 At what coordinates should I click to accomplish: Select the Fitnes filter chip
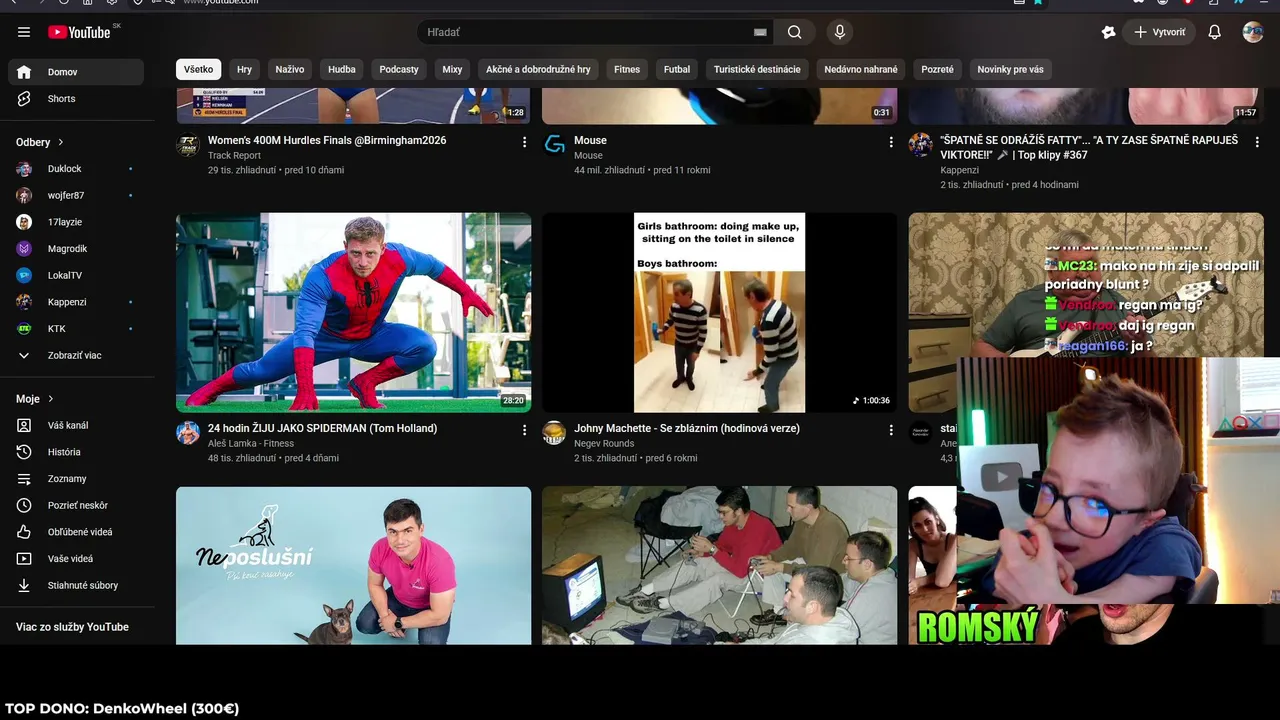click(x=627, y=70)
